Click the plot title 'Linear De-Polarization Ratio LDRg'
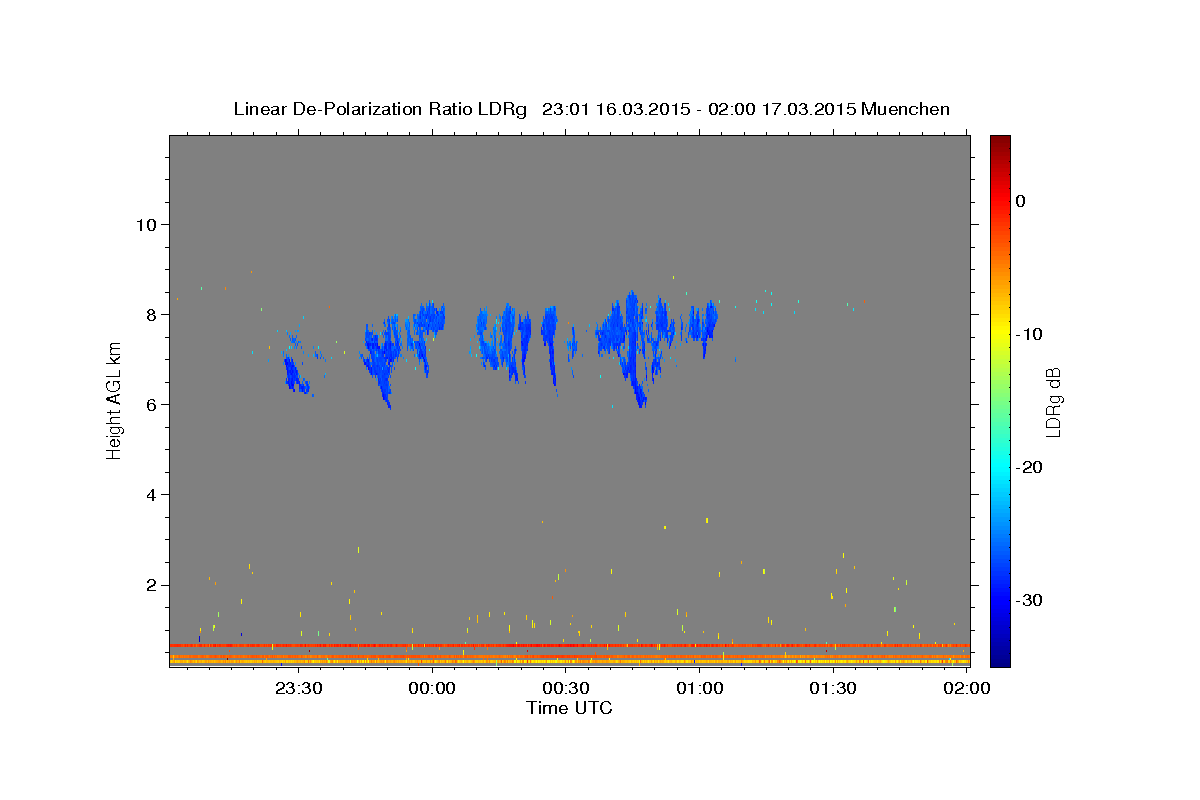 (x=380, y=109)
